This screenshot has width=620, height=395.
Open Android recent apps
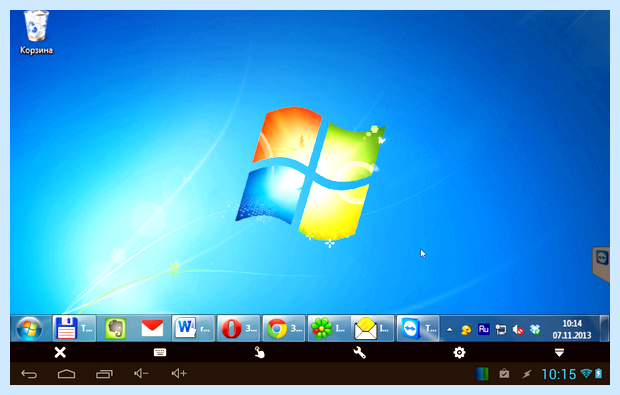tap(104, 374)
